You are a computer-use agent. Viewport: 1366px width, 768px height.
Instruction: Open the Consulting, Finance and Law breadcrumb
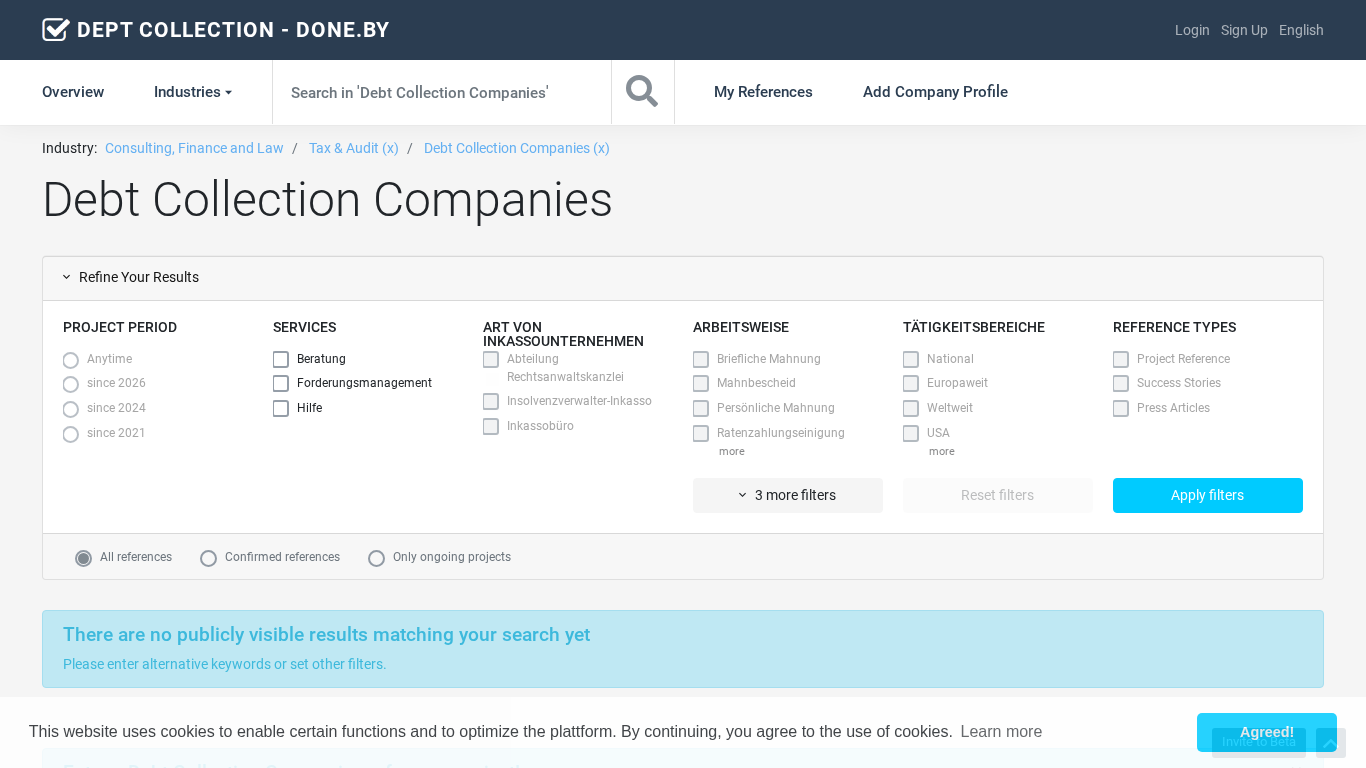click(194, 148)
